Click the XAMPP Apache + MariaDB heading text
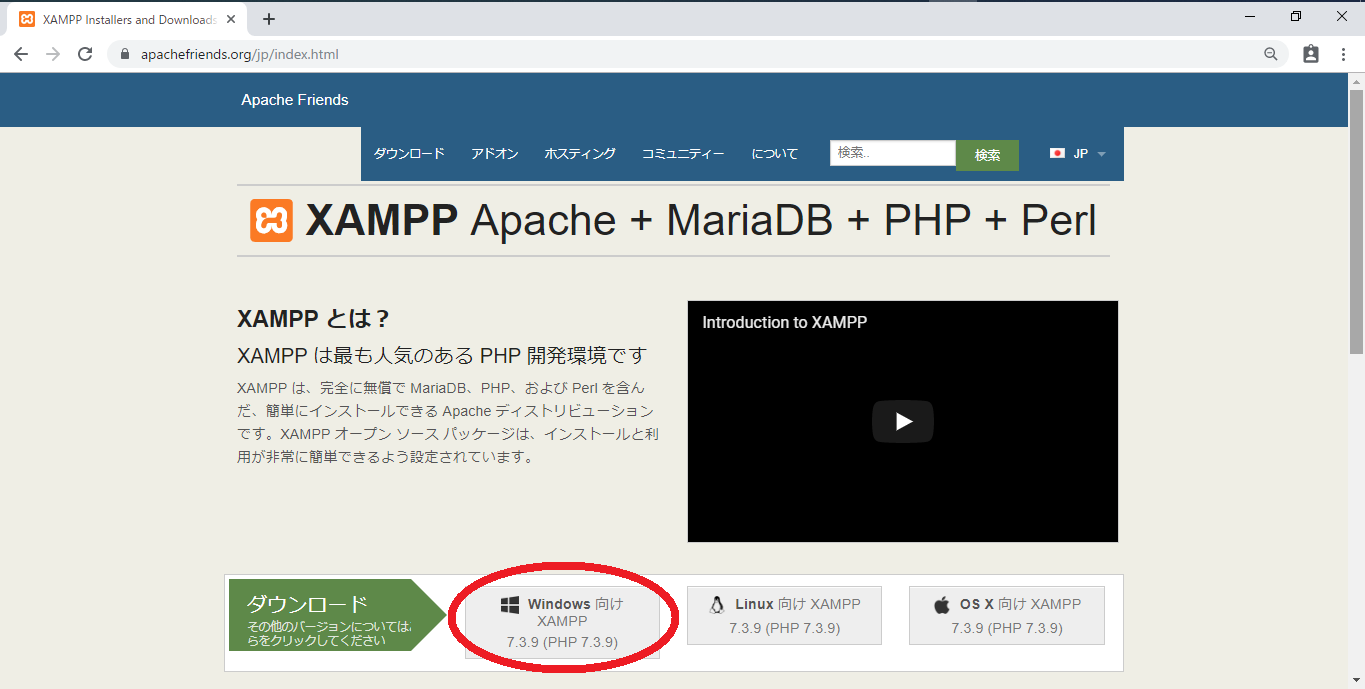The image size is (1365, 689). click(701, 220)
